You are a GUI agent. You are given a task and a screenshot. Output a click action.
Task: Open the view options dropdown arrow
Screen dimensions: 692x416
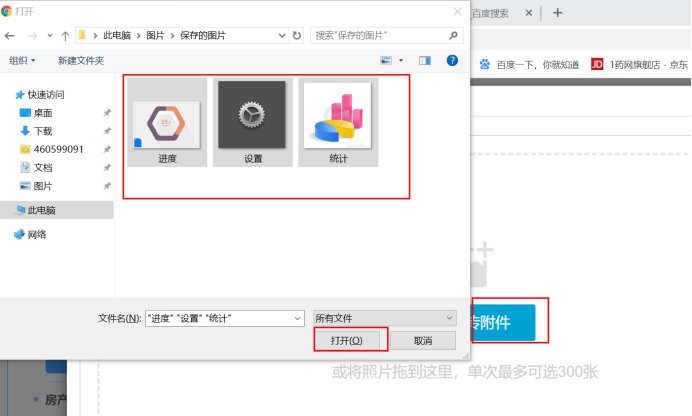coord(401,60)
